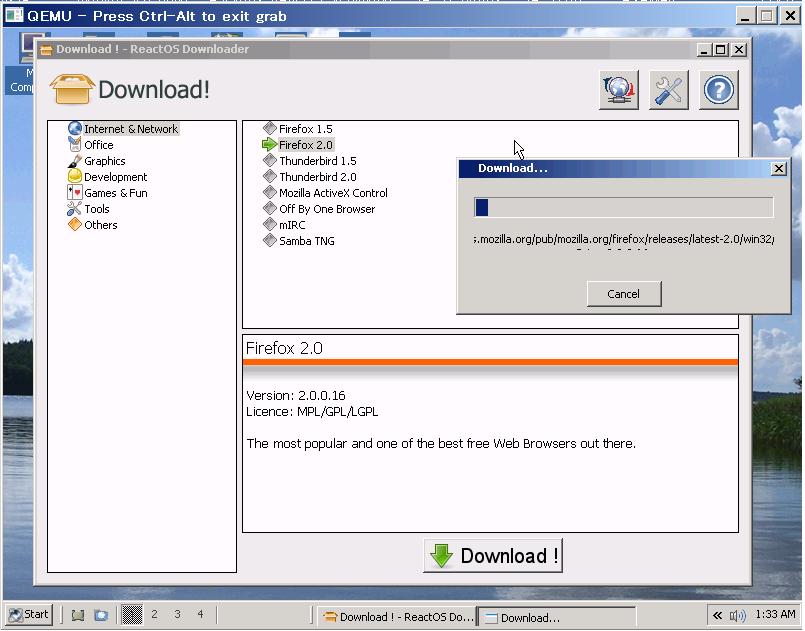Screen dimensions: 805x631
Task: Switch to virtual desktop 2
Action: (x=154, y=615)
